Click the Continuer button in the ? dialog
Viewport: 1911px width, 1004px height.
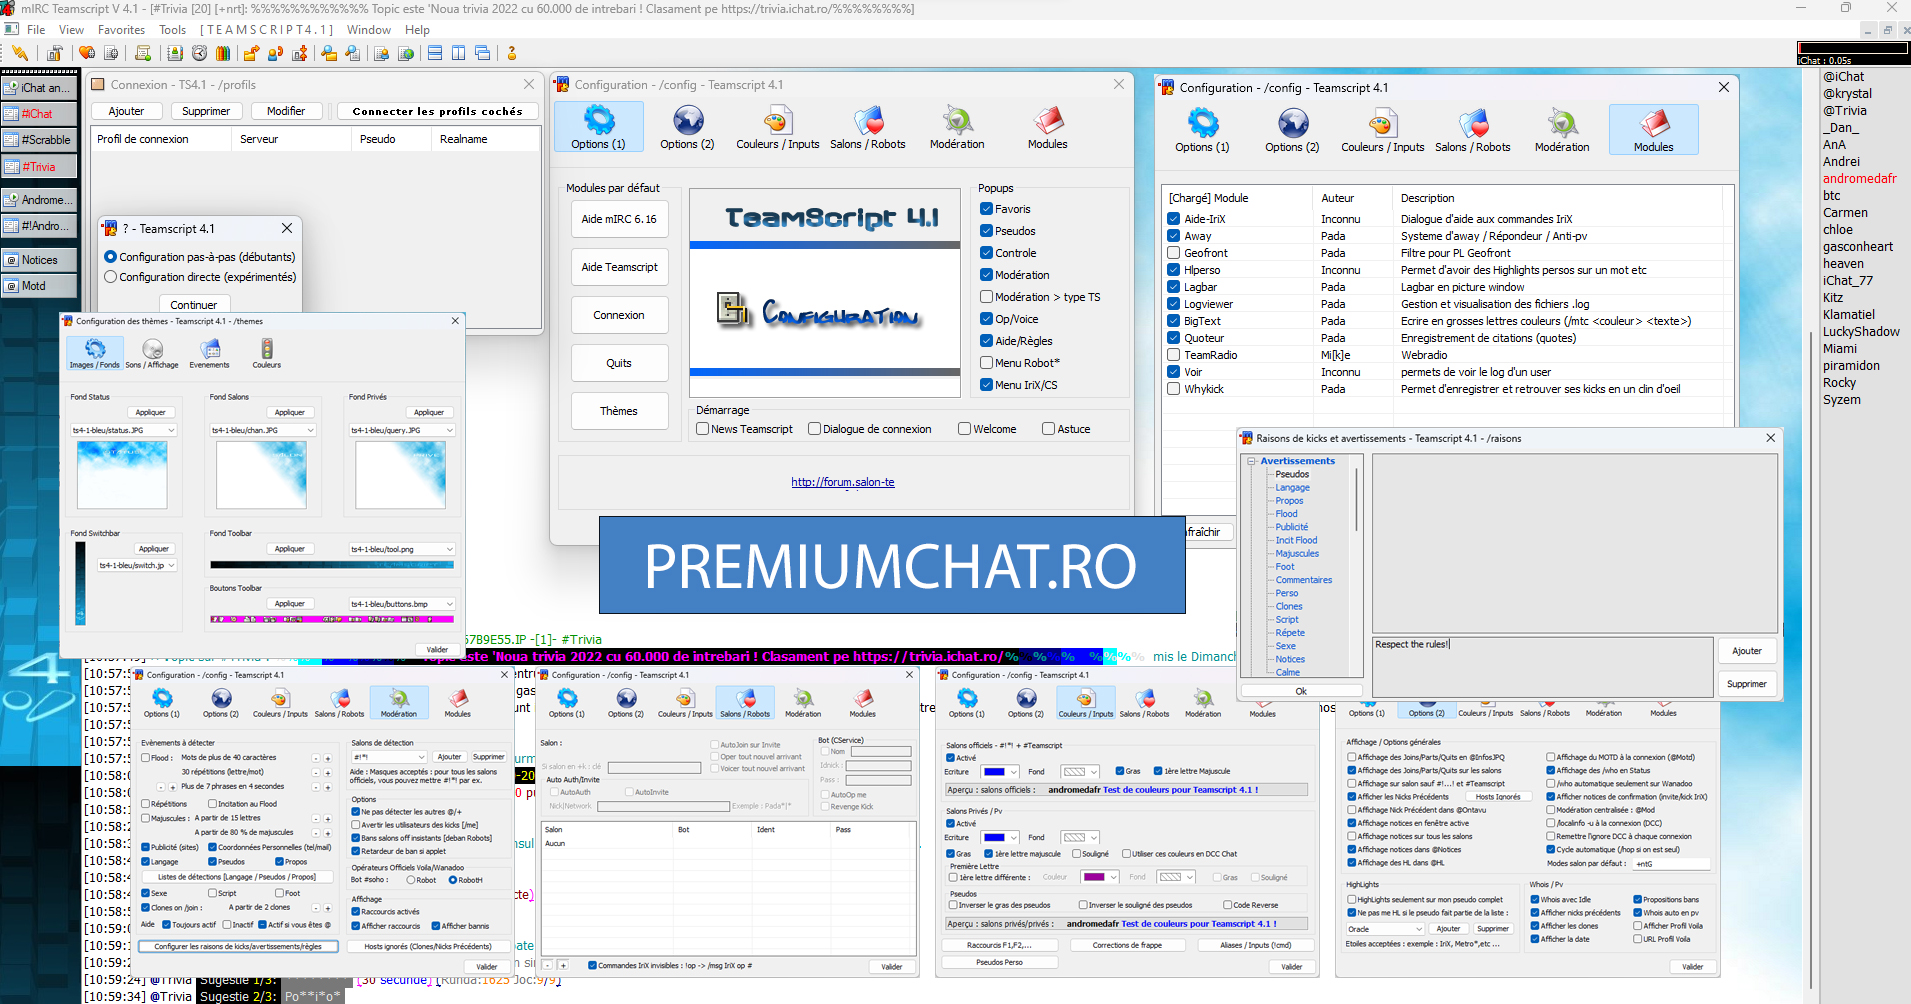[x=194, y=304]
